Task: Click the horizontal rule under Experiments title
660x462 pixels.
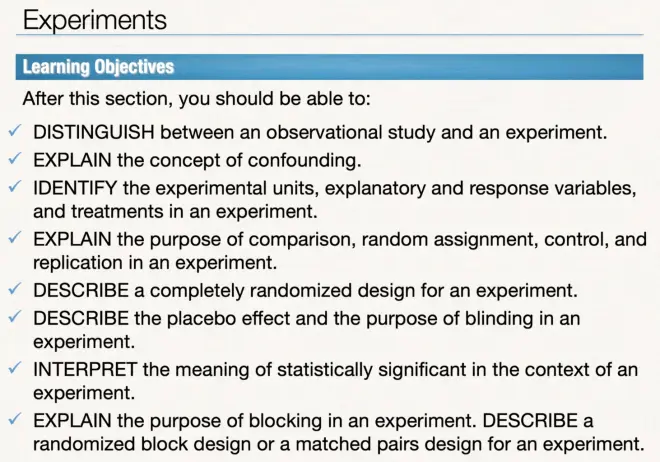Action: coord(329,35)
